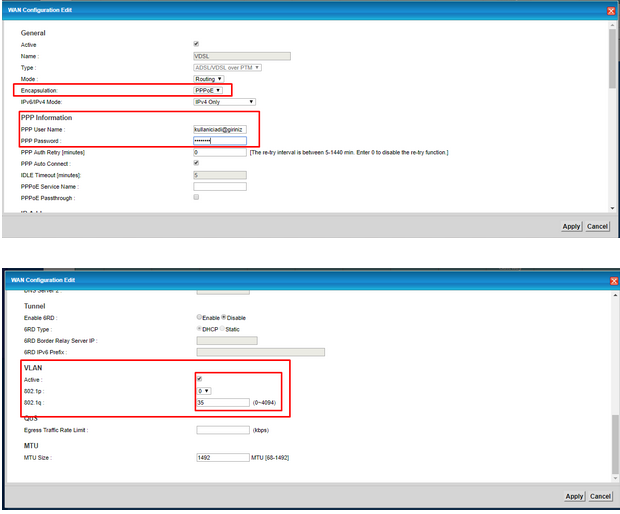
Task: Click the upper dialog scrollbar up arrow
Action: coord(612,25)
